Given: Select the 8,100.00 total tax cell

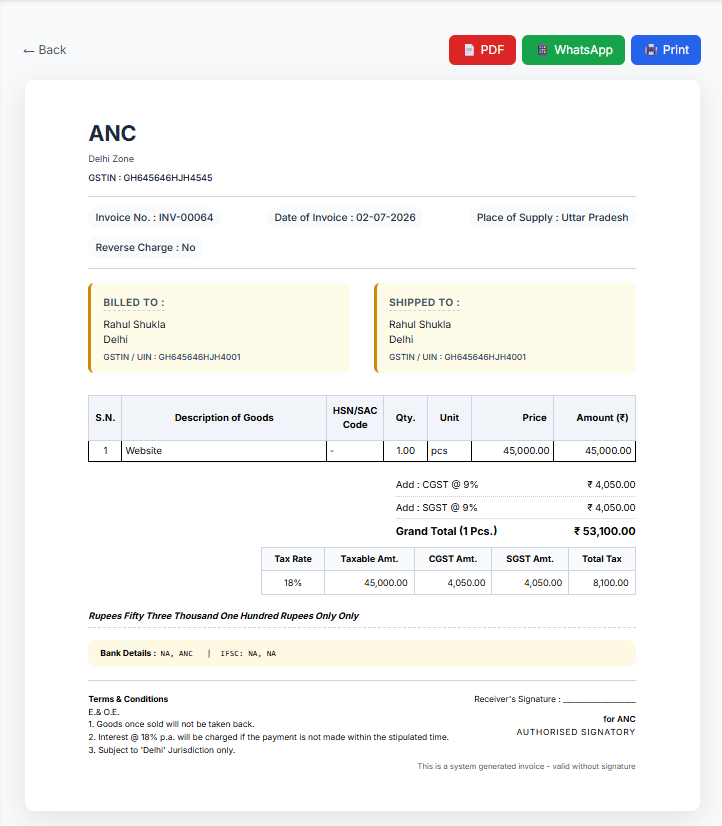Looking at the screenshot, I should point(602,583).
